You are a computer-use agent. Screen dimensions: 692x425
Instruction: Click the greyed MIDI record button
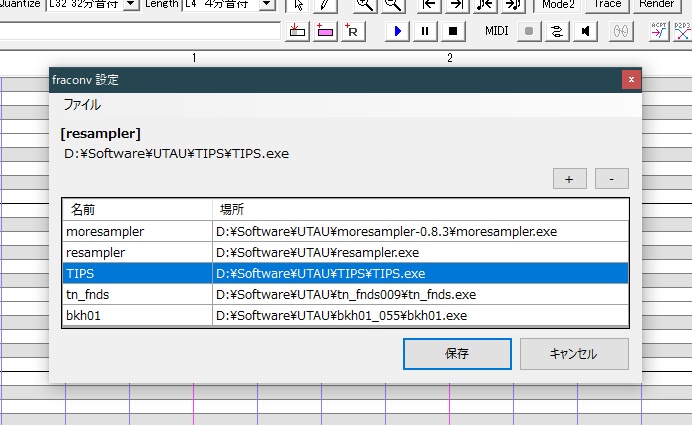(529, 31)
